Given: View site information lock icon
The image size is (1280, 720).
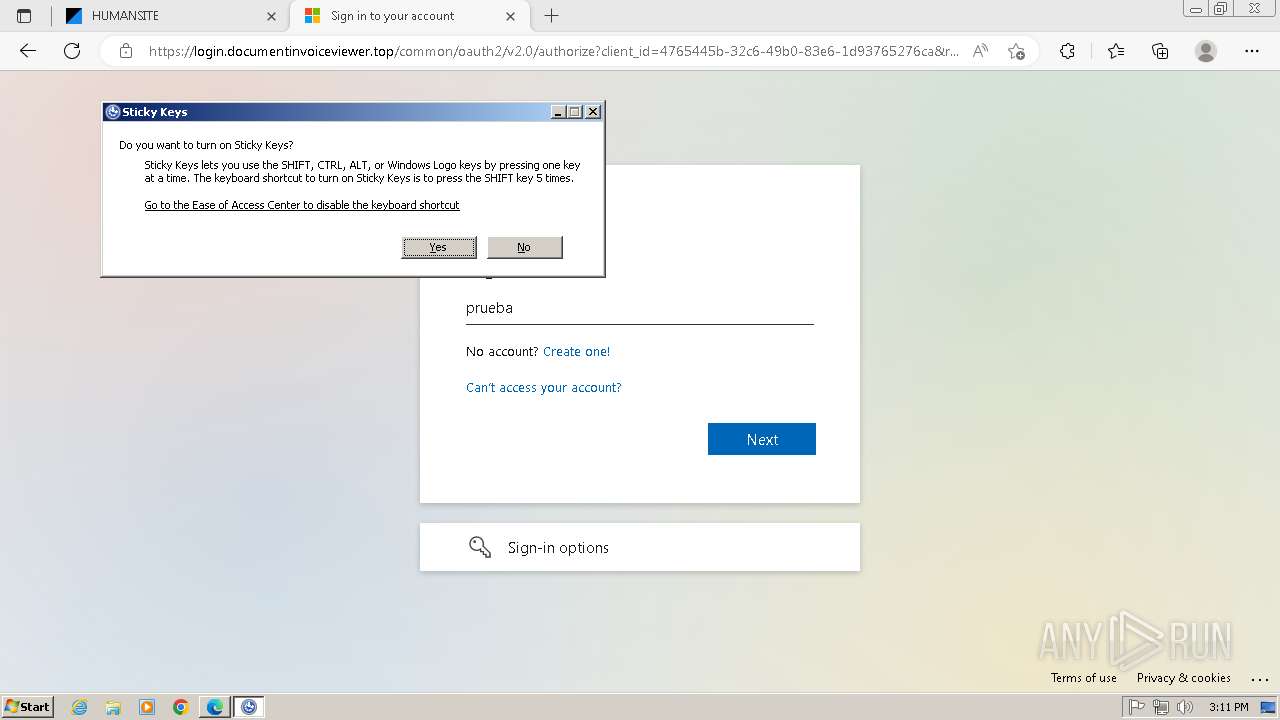Looking at the screenshot, I should 126,51.
